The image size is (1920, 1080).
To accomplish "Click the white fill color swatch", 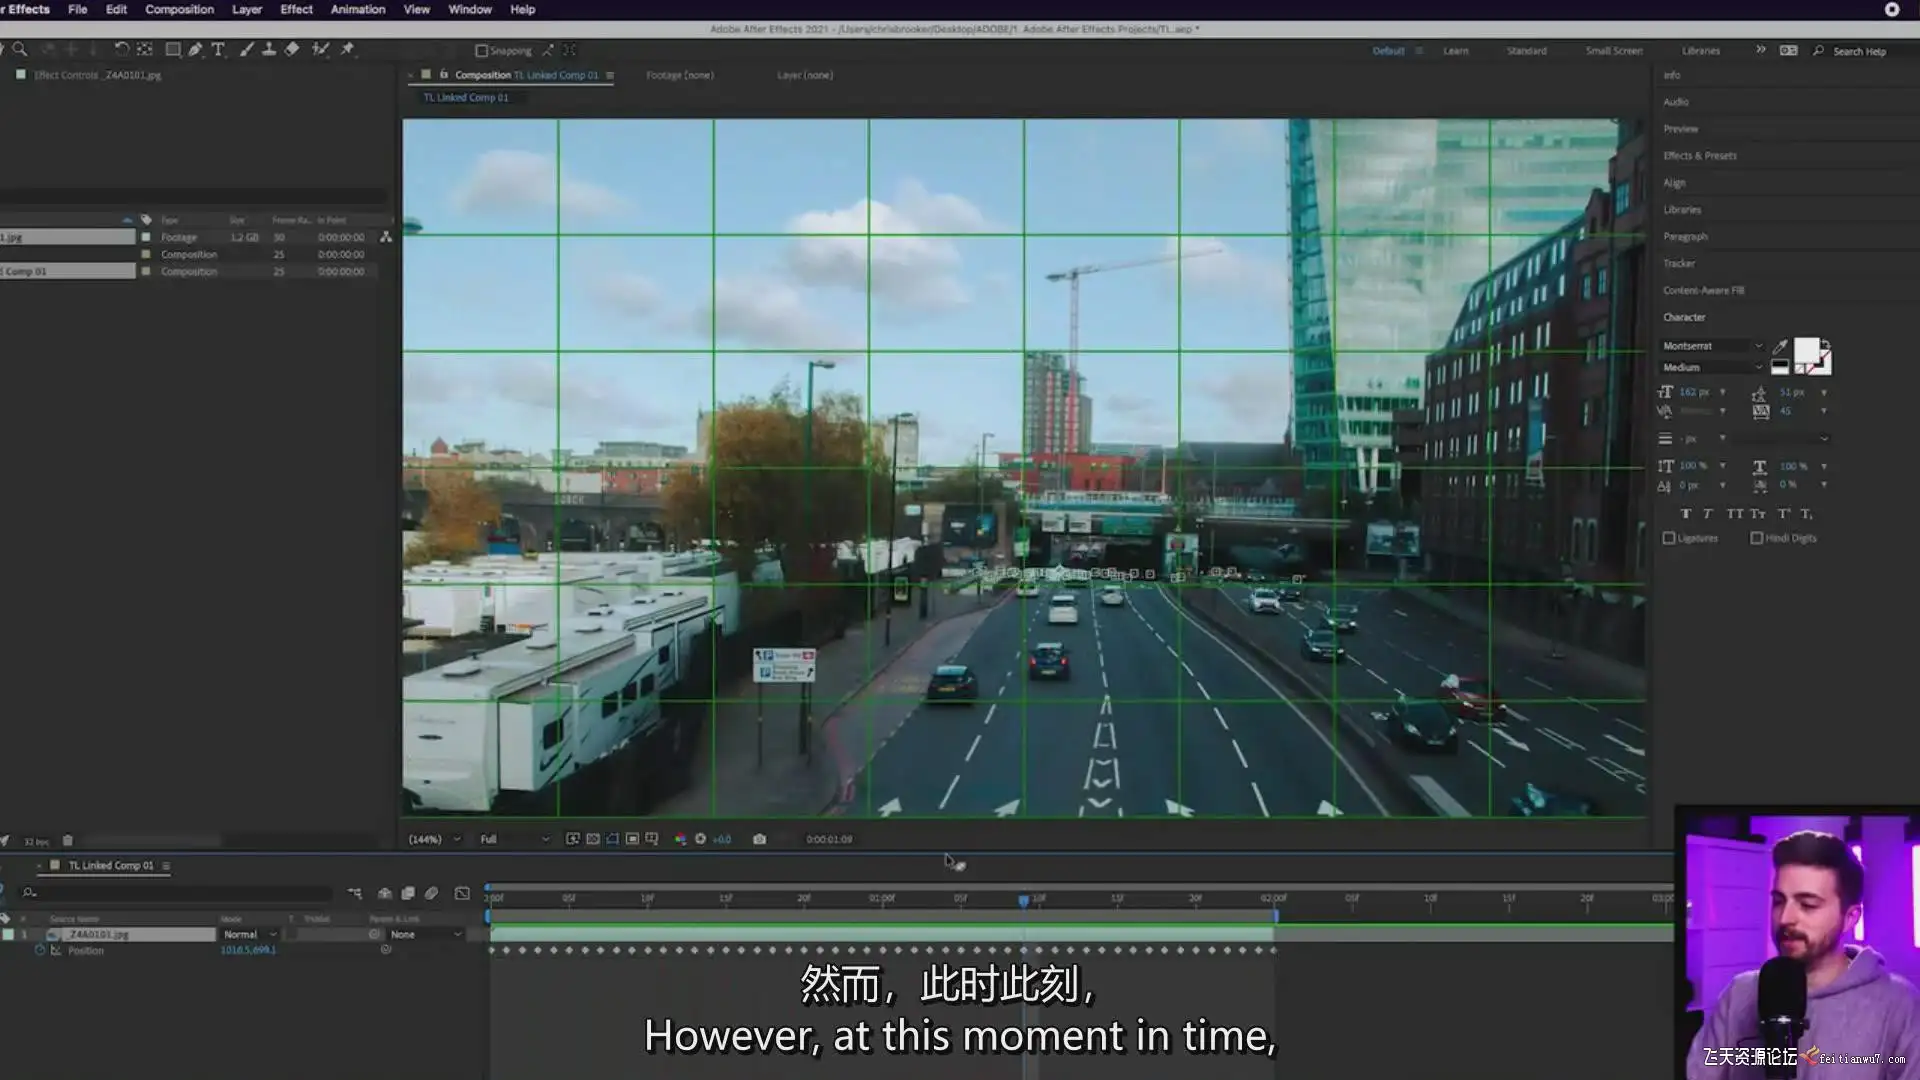I will tap(1806, 351).
